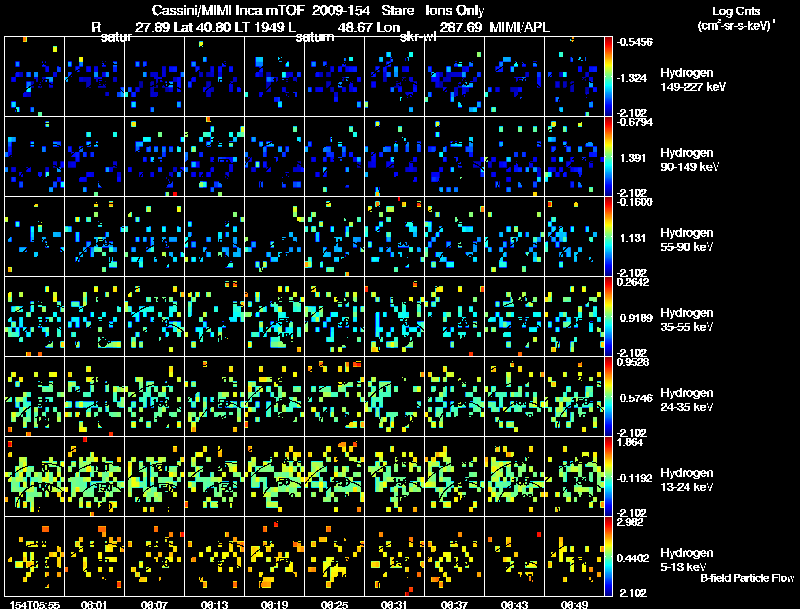Open the Hydrogen 13-24 keV panel at 06:01
This screenshot has width=800, height=609.
click(94, 476)
